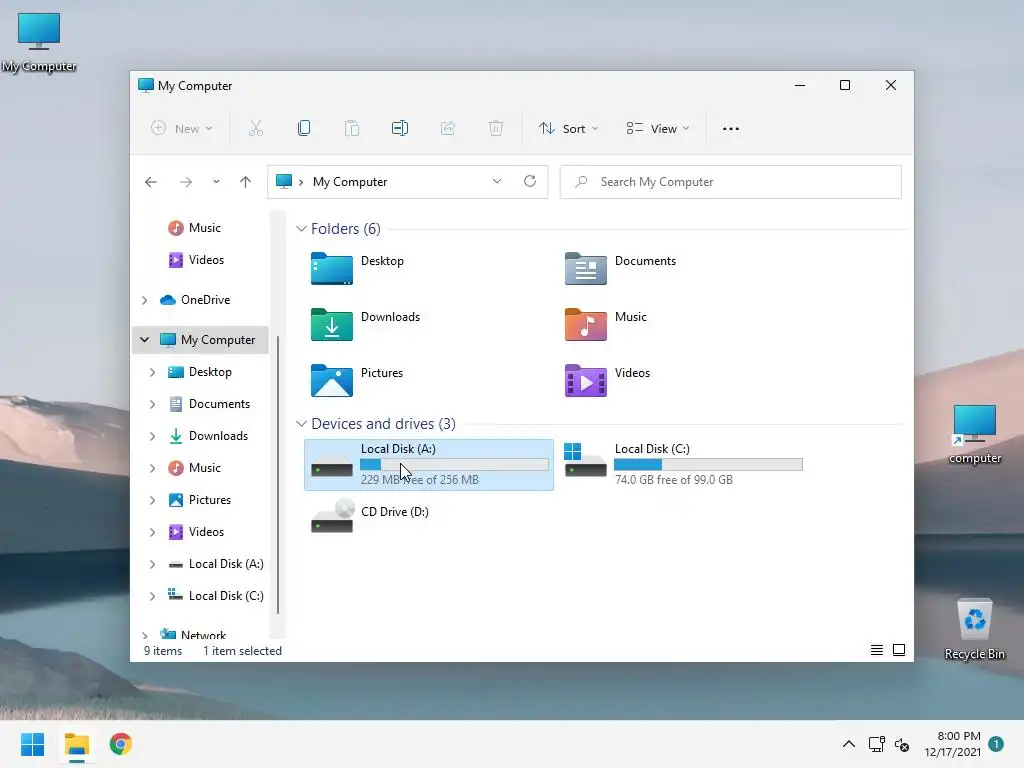Viewport: 1024px width, 768px height.
Task: Click the Delete trash icon in toolbar
Action: tap(496, 129)
